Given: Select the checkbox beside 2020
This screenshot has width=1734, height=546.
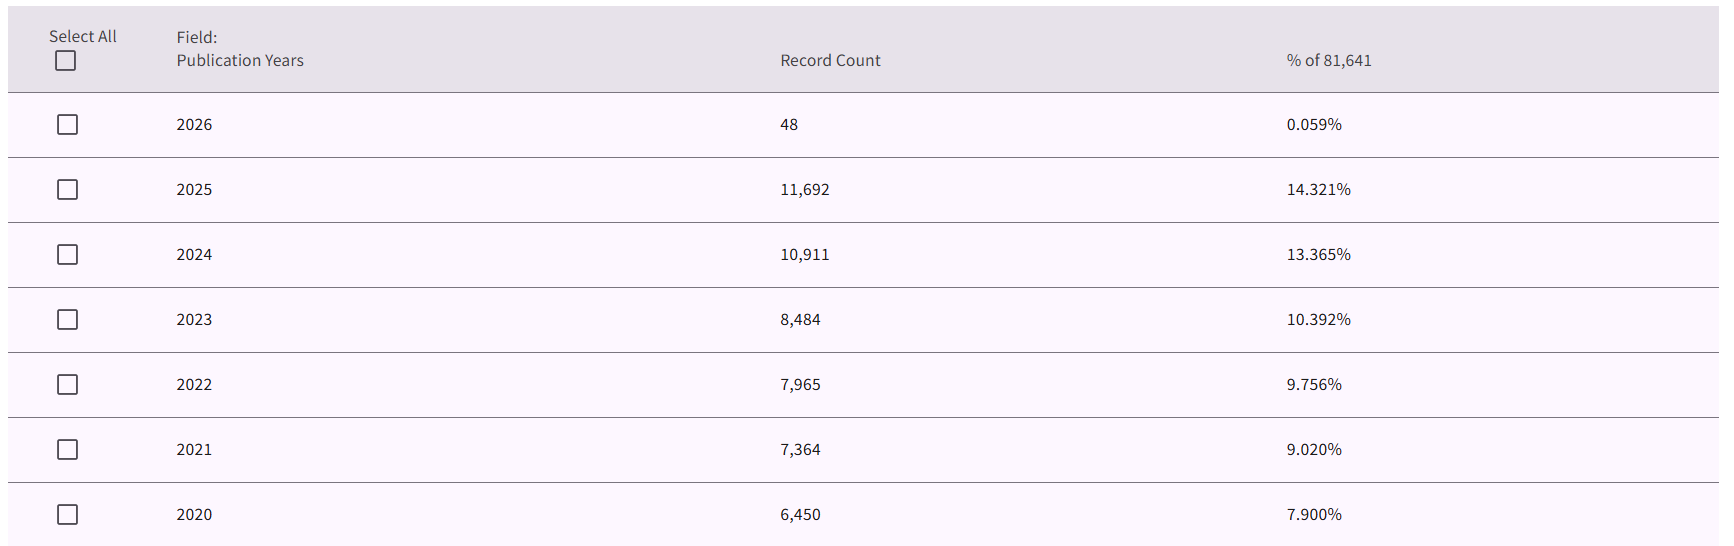Looking at the screenshot, I should pos(67,515).
